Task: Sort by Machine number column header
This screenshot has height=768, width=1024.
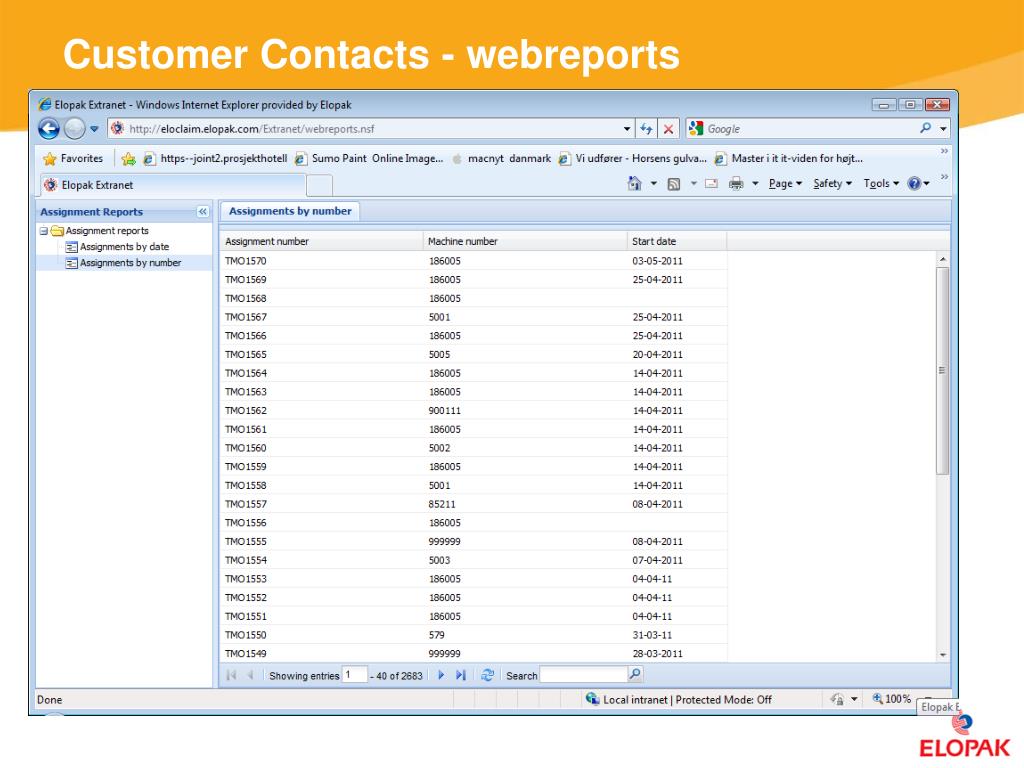Action: click(525, 241)
